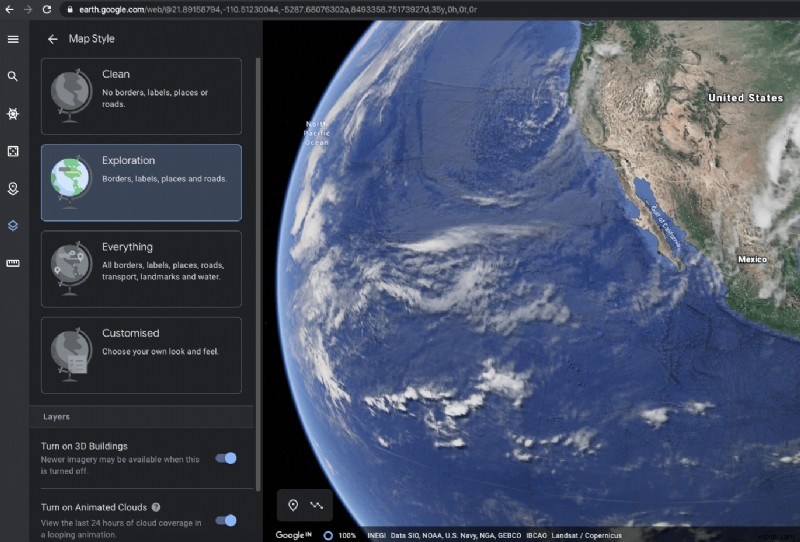Click the 100% loading indicator

pyautogui.click(x=340, y=535)
